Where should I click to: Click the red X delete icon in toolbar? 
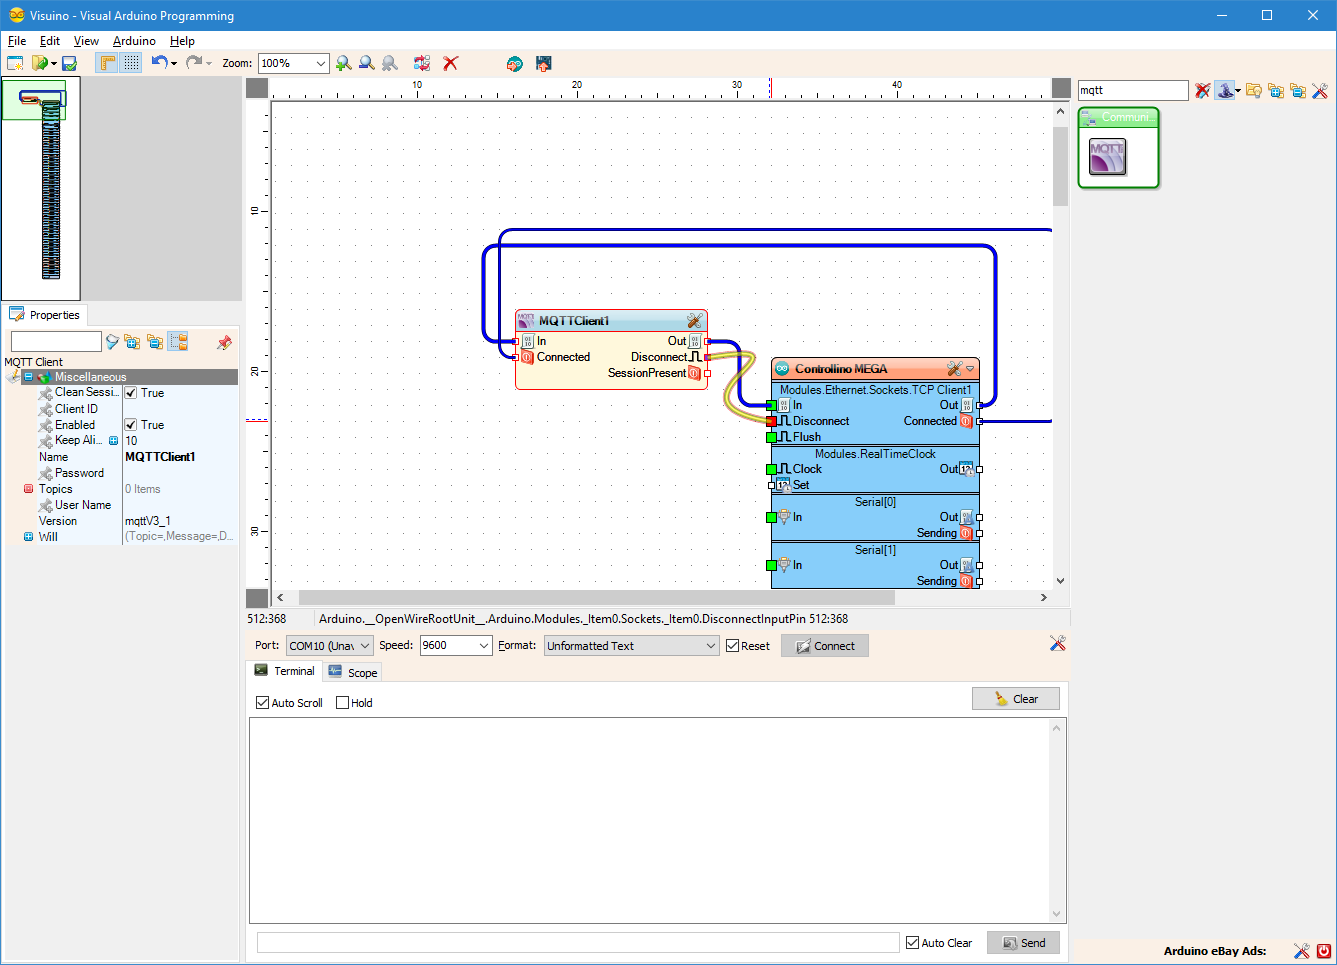tap(451, 63)
